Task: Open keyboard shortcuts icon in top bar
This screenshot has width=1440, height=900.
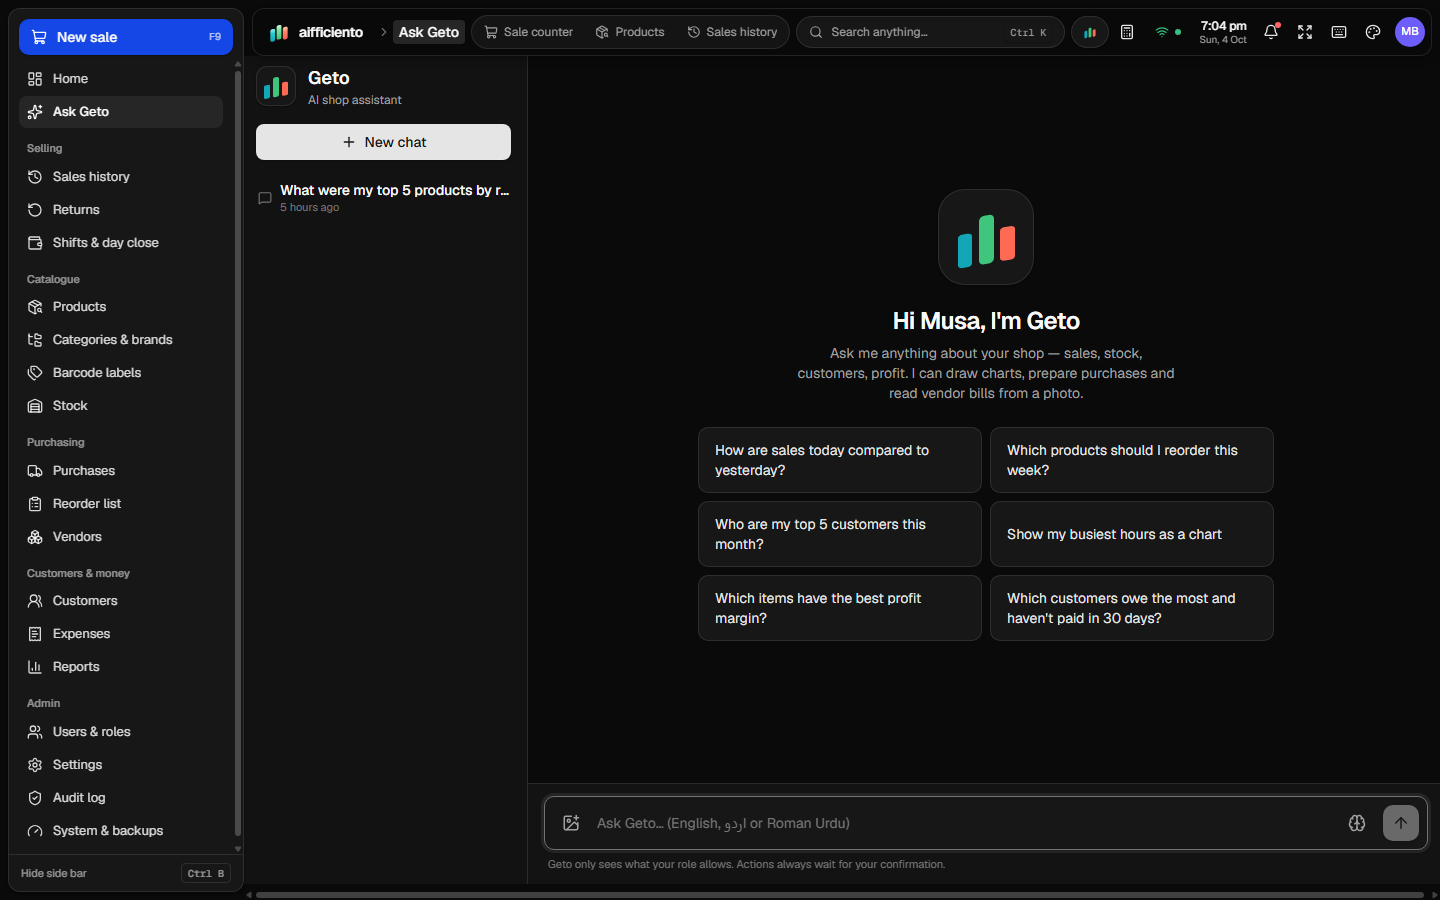Action: click(x=1339, y=32)
